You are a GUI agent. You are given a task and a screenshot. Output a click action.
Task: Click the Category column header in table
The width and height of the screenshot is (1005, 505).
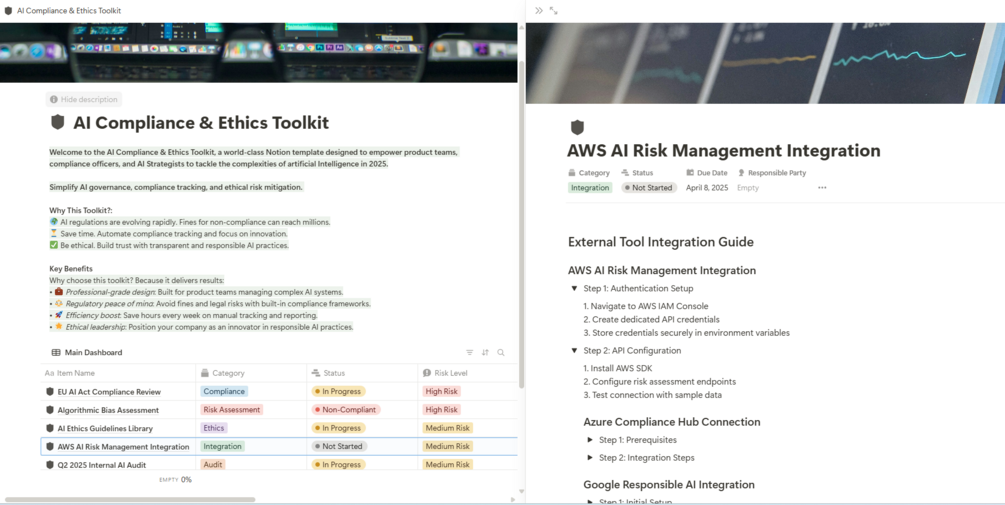coord(251,373)
